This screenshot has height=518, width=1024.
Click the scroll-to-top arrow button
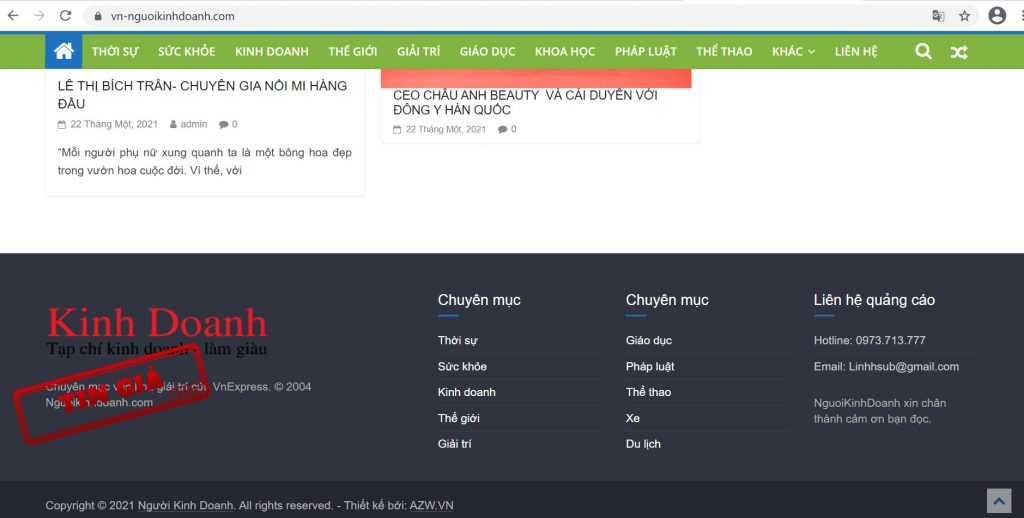pyautogui.click(x=998, y=500)
